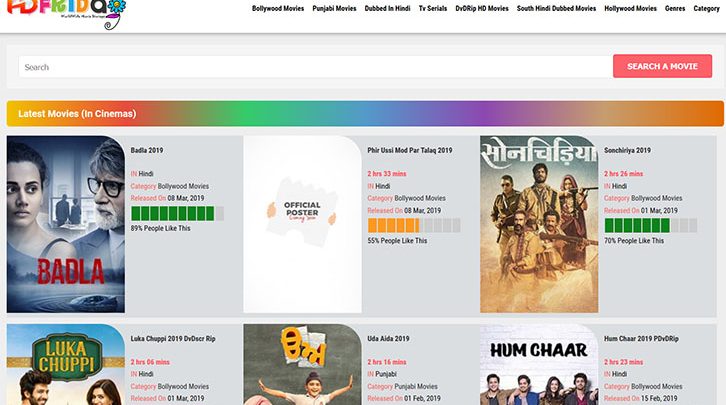
Task: Click '70% People Like This' text
Action: click(x=634, y=241)
